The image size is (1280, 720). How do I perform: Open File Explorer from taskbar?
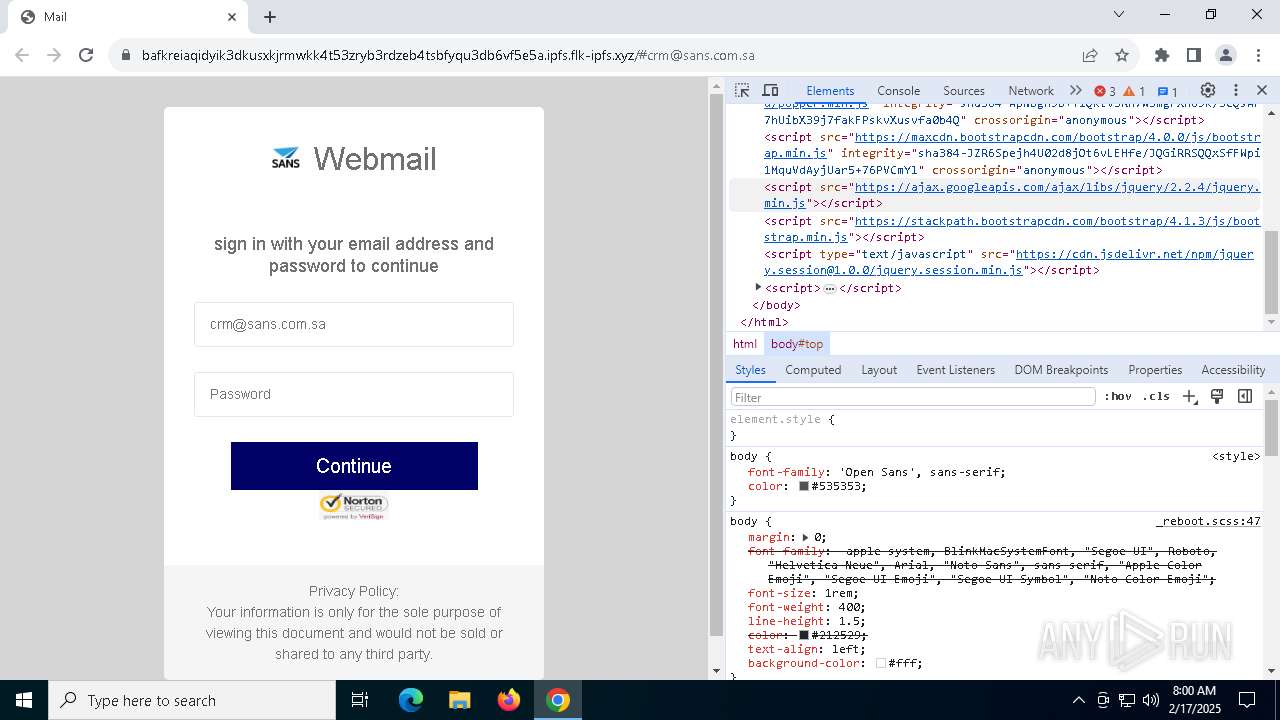tap(459, 700)
